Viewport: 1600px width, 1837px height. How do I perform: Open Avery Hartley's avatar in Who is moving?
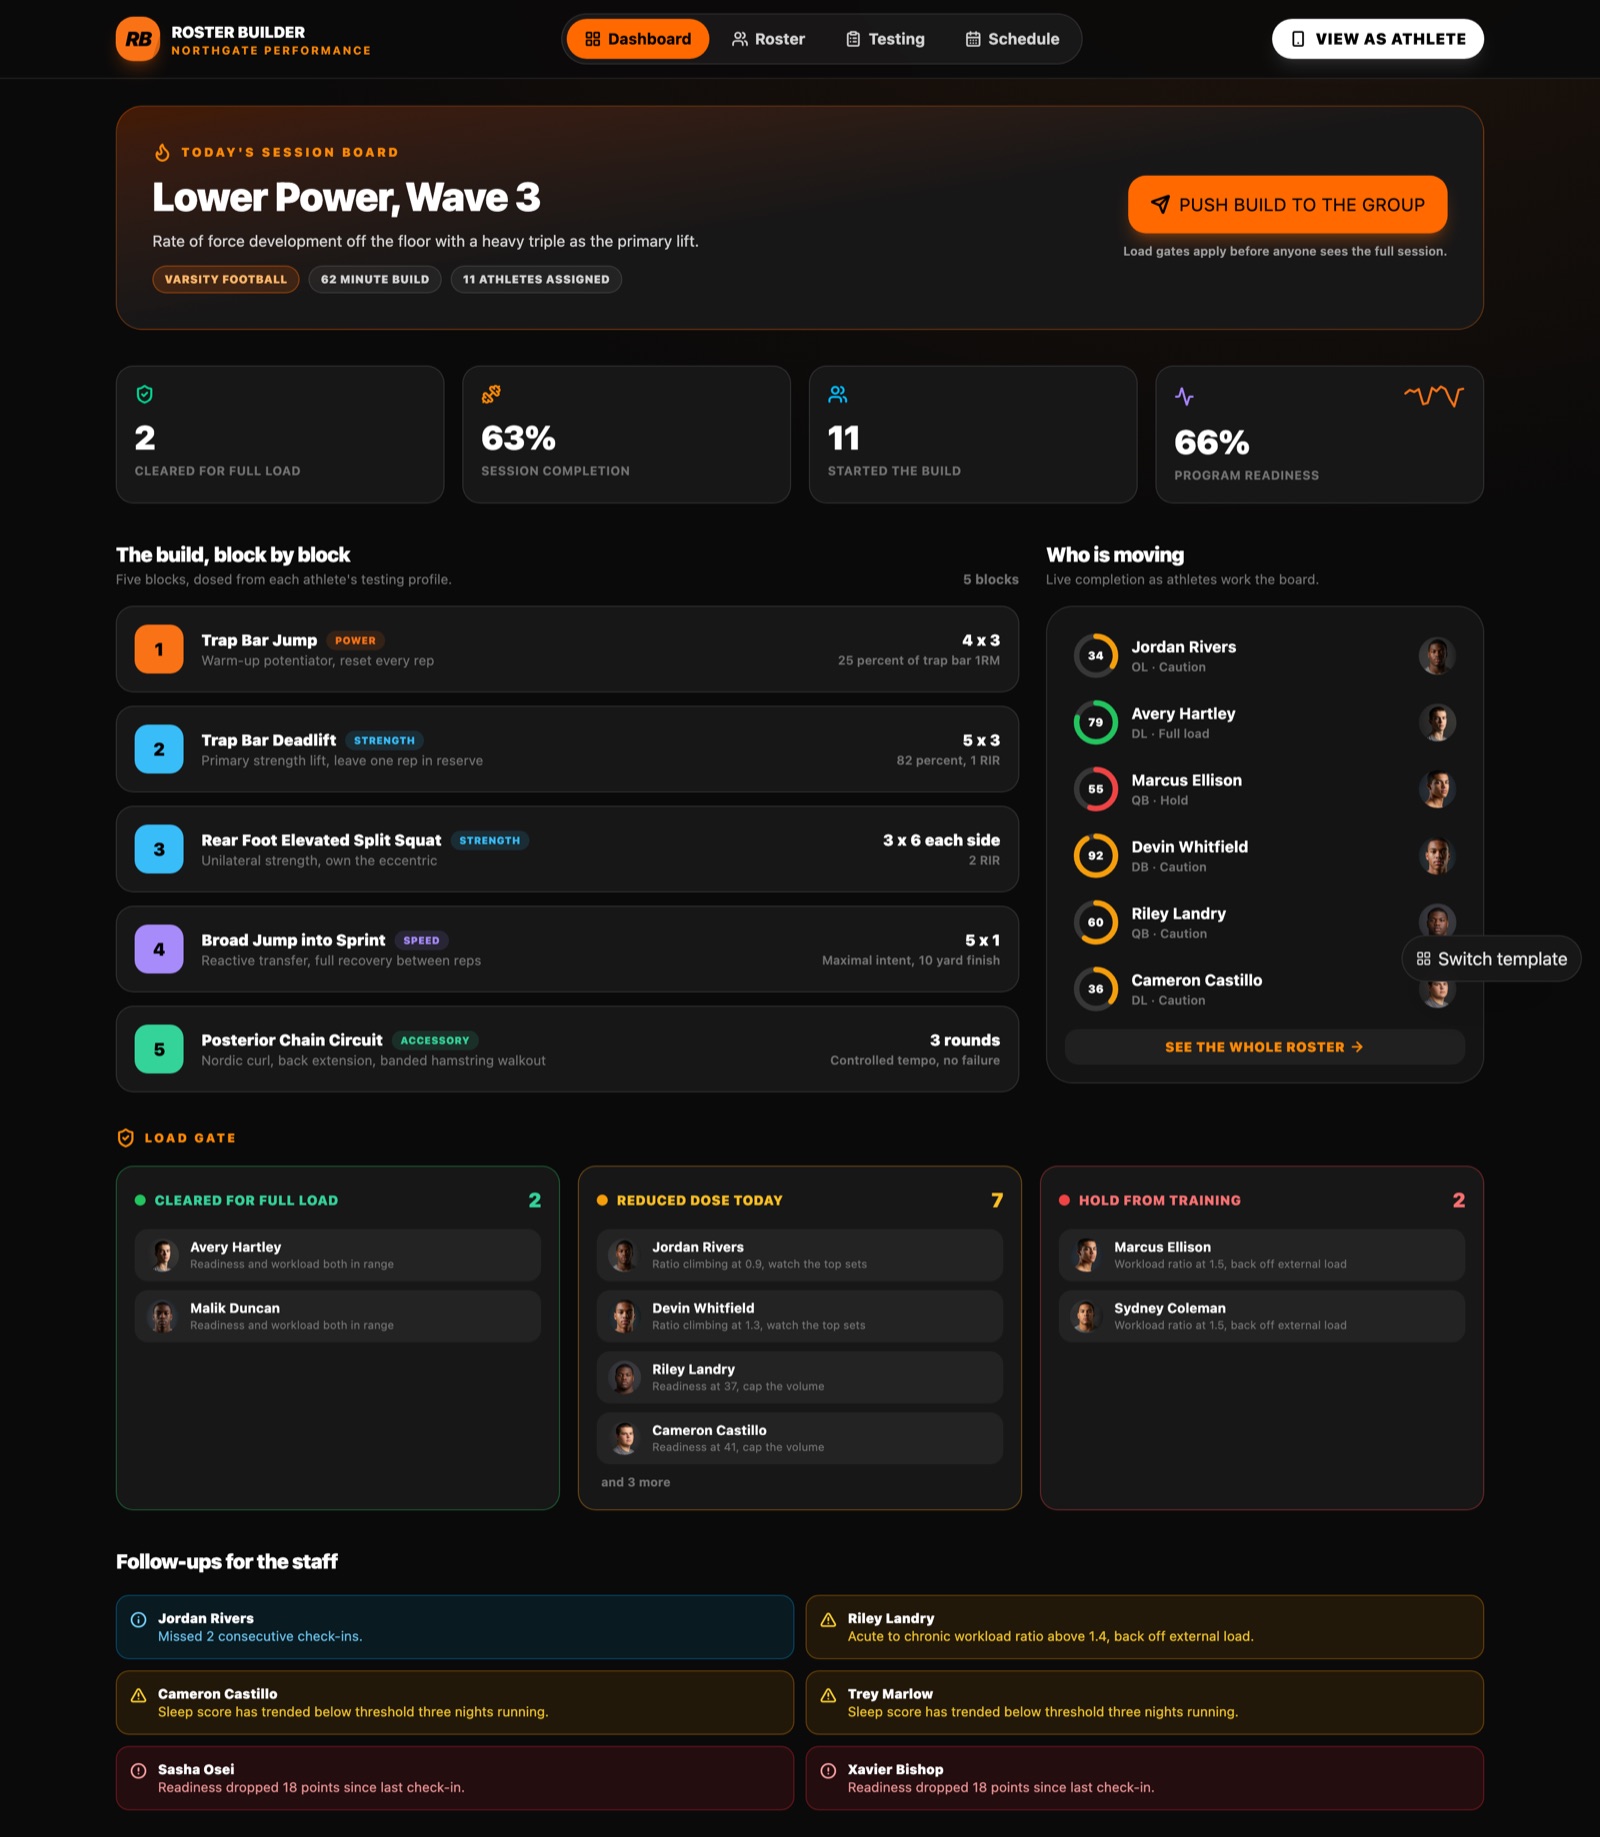tap(1437, 722)
